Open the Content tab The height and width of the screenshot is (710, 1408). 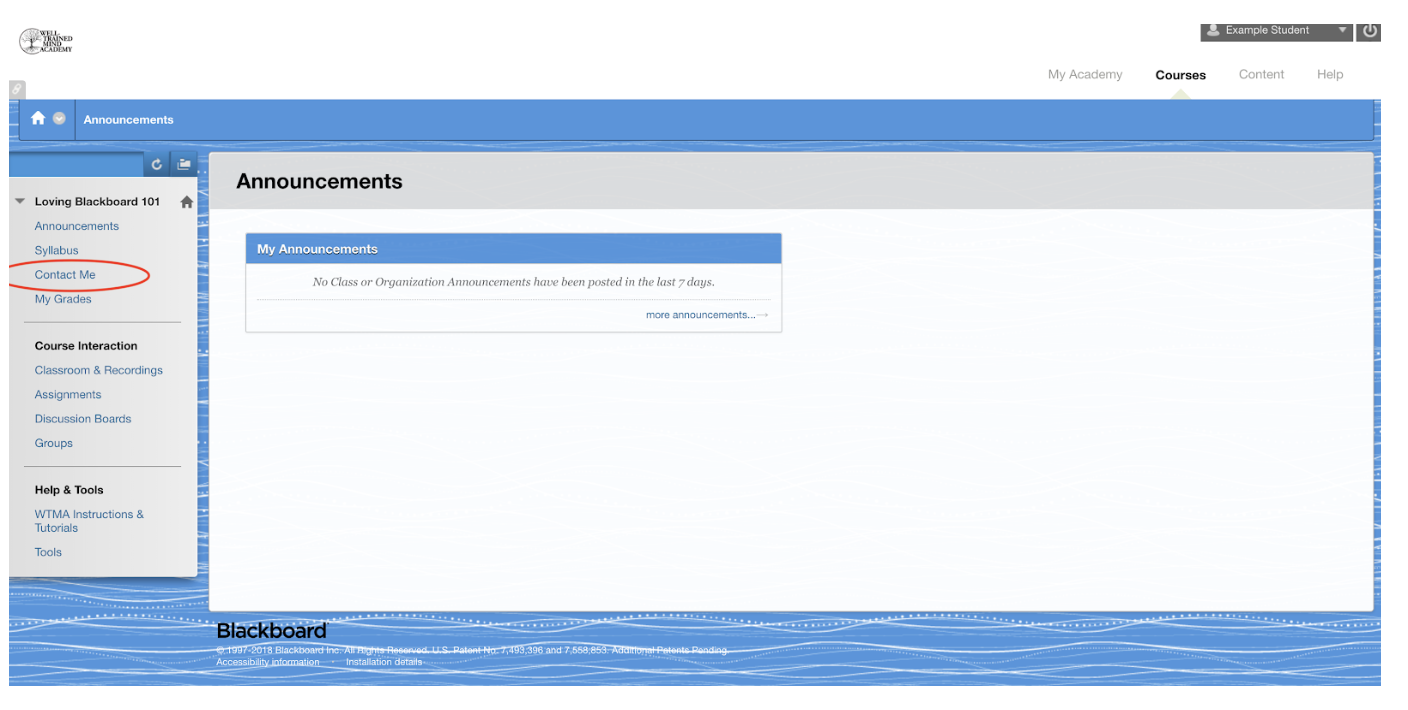click(x=1261, y=75)
